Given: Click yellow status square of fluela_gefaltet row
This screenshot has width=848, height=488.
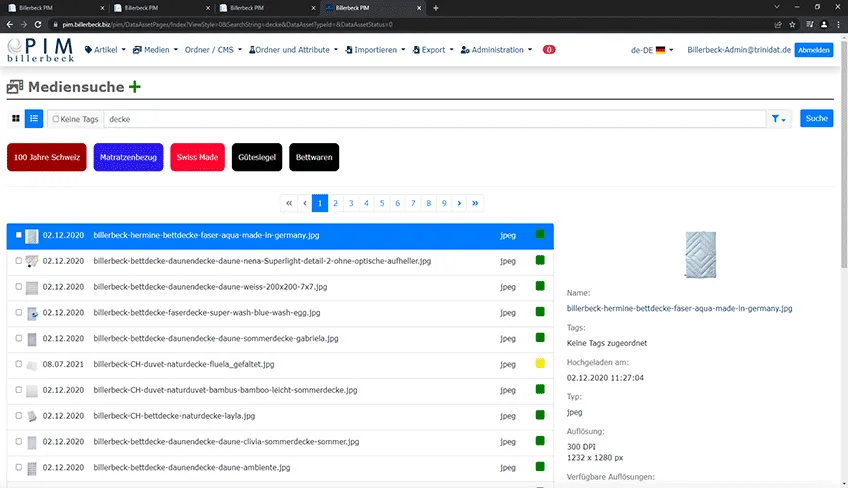Looking at the screenshot, I should (x=540, y=363).
